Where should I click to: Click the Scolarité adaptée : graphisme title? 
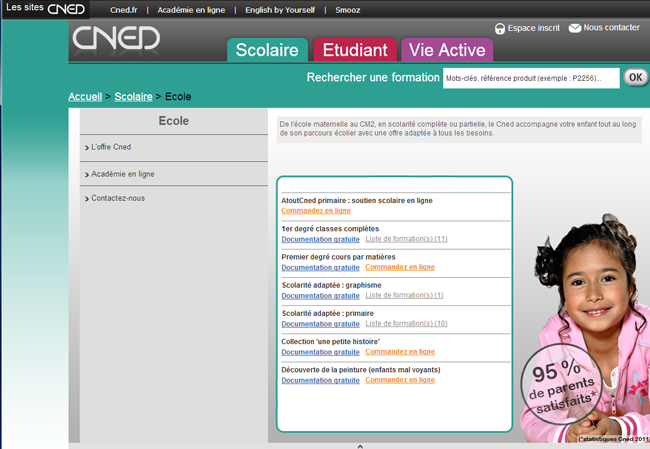pos(332,285)
